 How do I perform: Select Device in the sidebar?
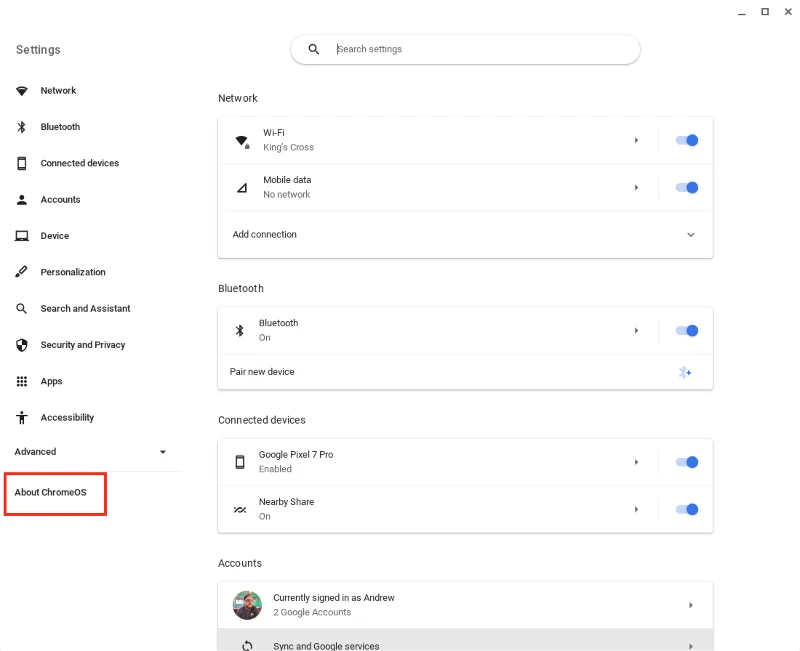click(22, 235)
